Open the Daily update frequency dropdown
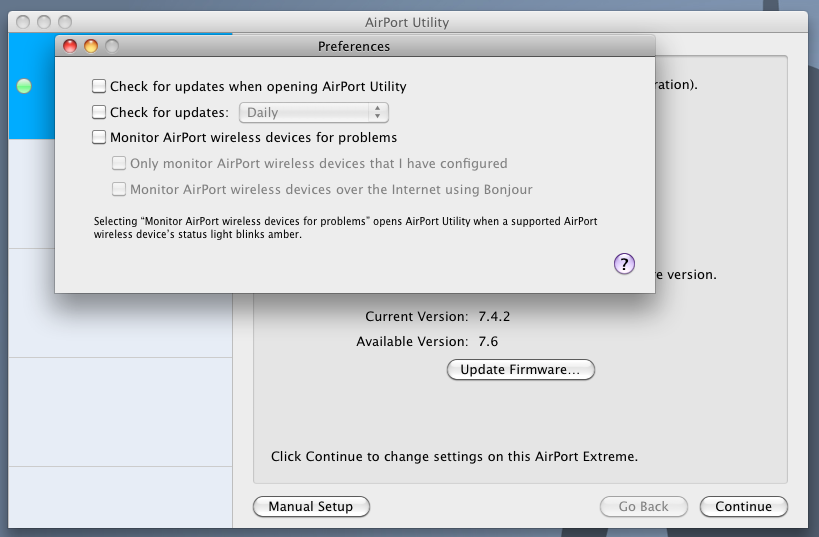819x537 pixels. click(314, 113)
